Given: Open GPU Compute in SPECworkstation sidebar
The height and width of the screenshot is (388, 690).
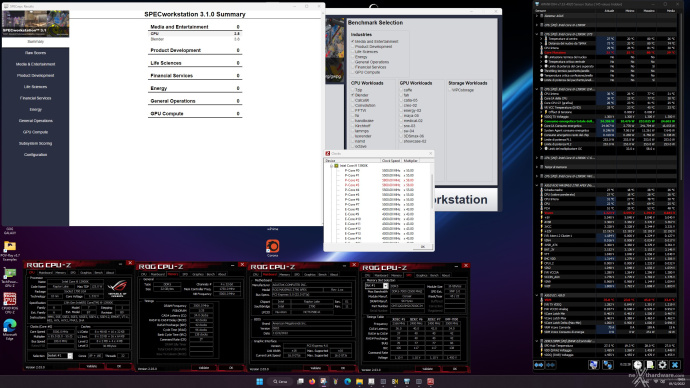Looking at the screenshot, I should tap(35, 132).
